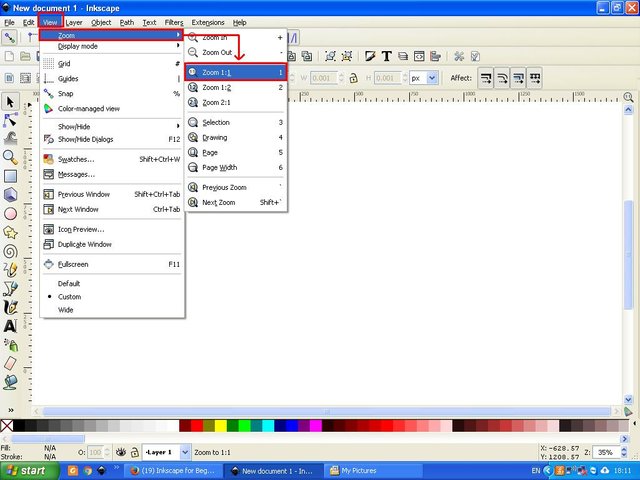Viewport: 640px width, 480px height.
Task: Select the 3D Box tool
Action: [10, 195]
